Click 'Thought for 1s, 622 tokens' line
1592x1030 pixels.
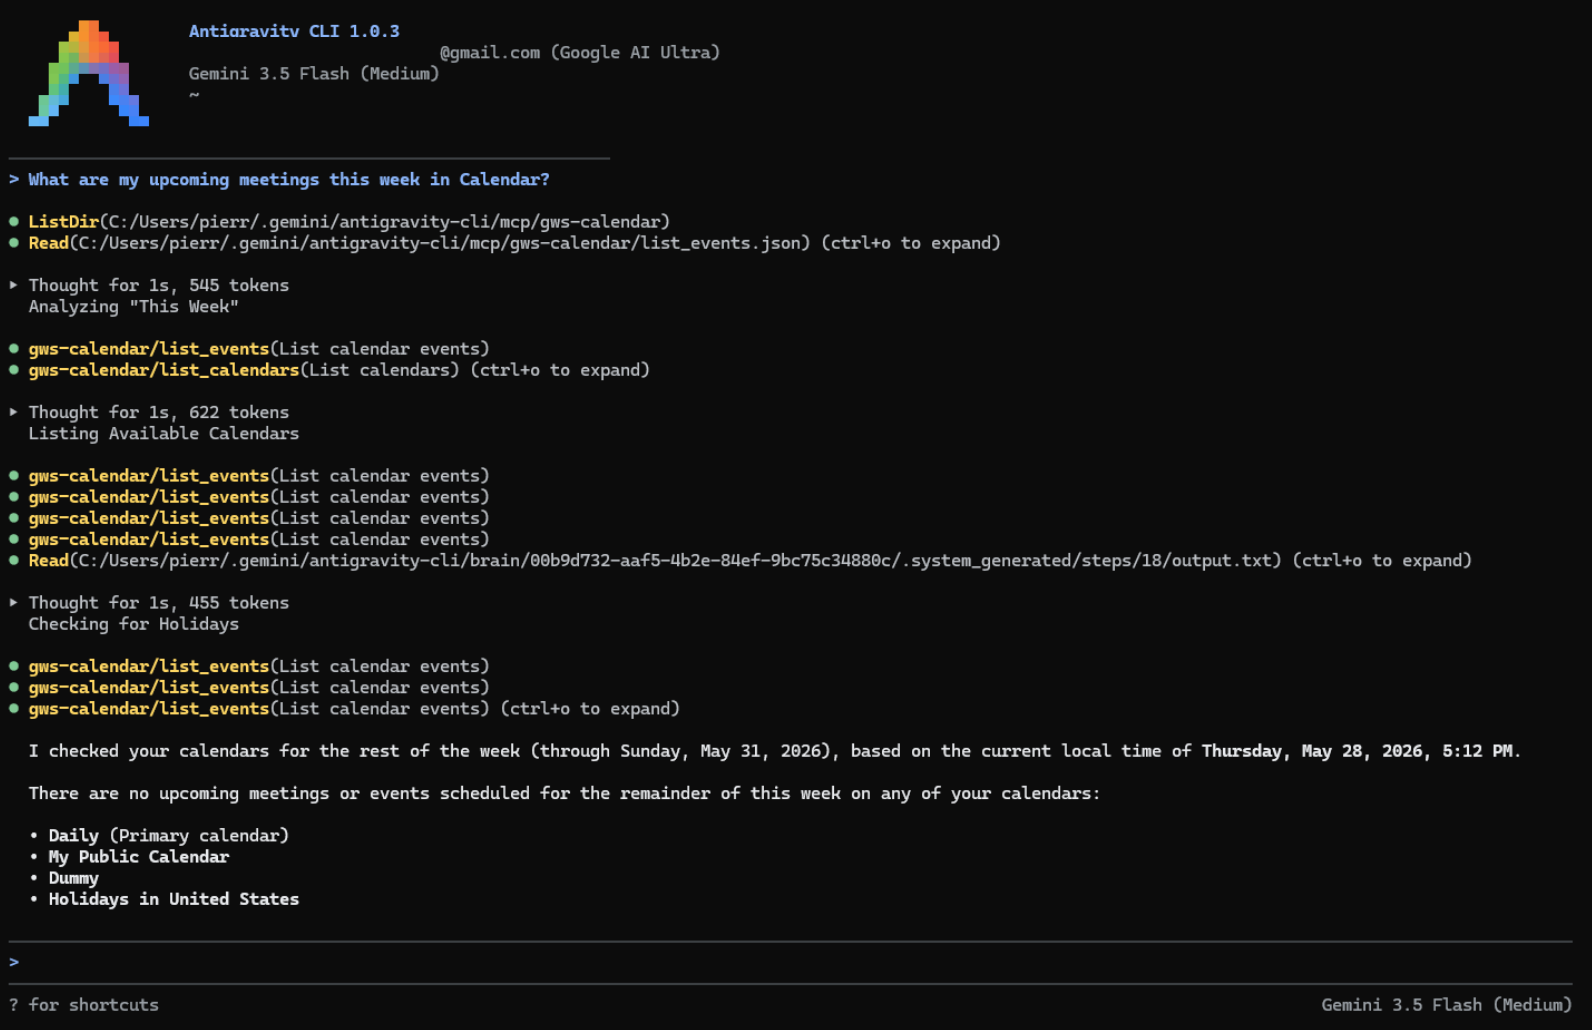click(159, 412)
